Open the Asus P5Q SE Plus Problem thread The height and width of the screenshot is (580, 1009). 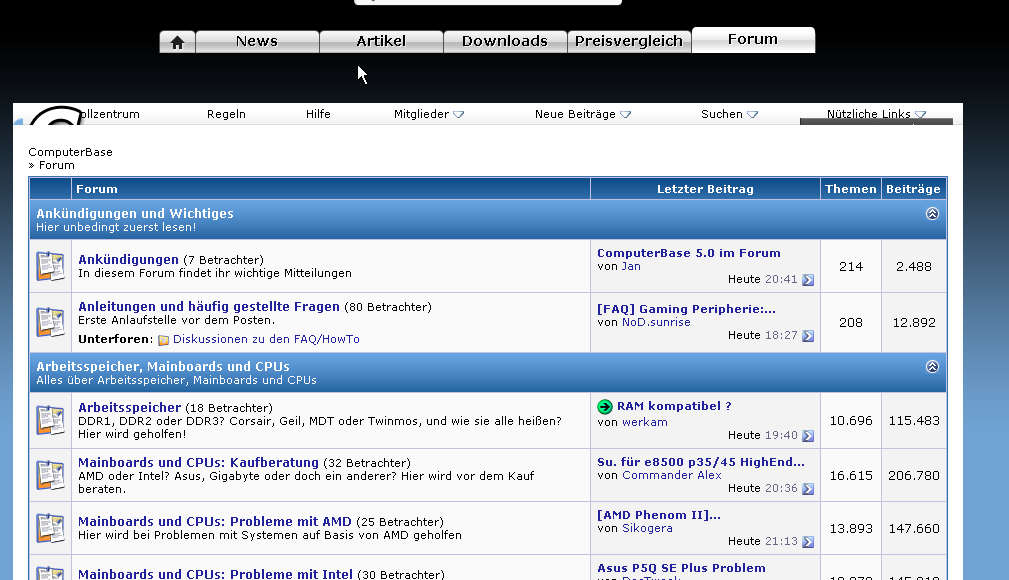click(681, 568)
